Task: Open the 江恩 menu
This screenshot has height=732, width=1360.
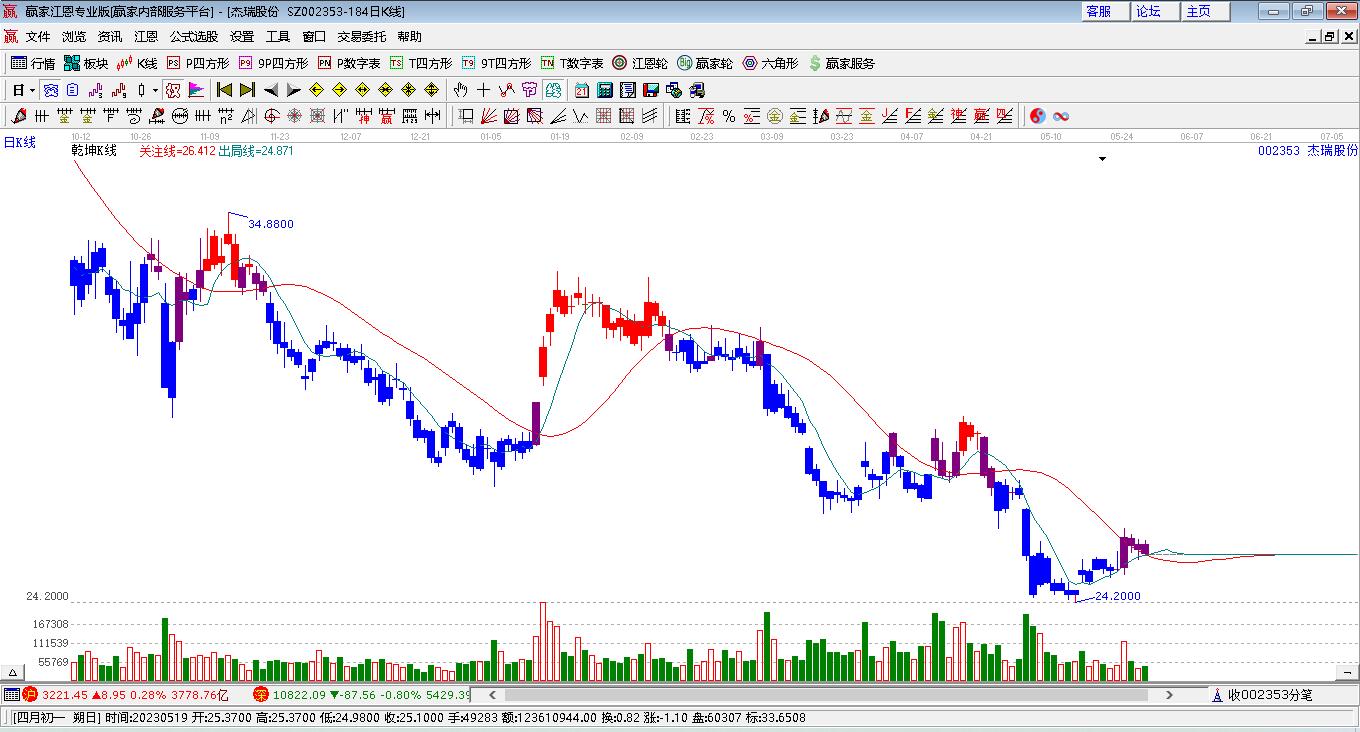Action: [x=146, y=37]
